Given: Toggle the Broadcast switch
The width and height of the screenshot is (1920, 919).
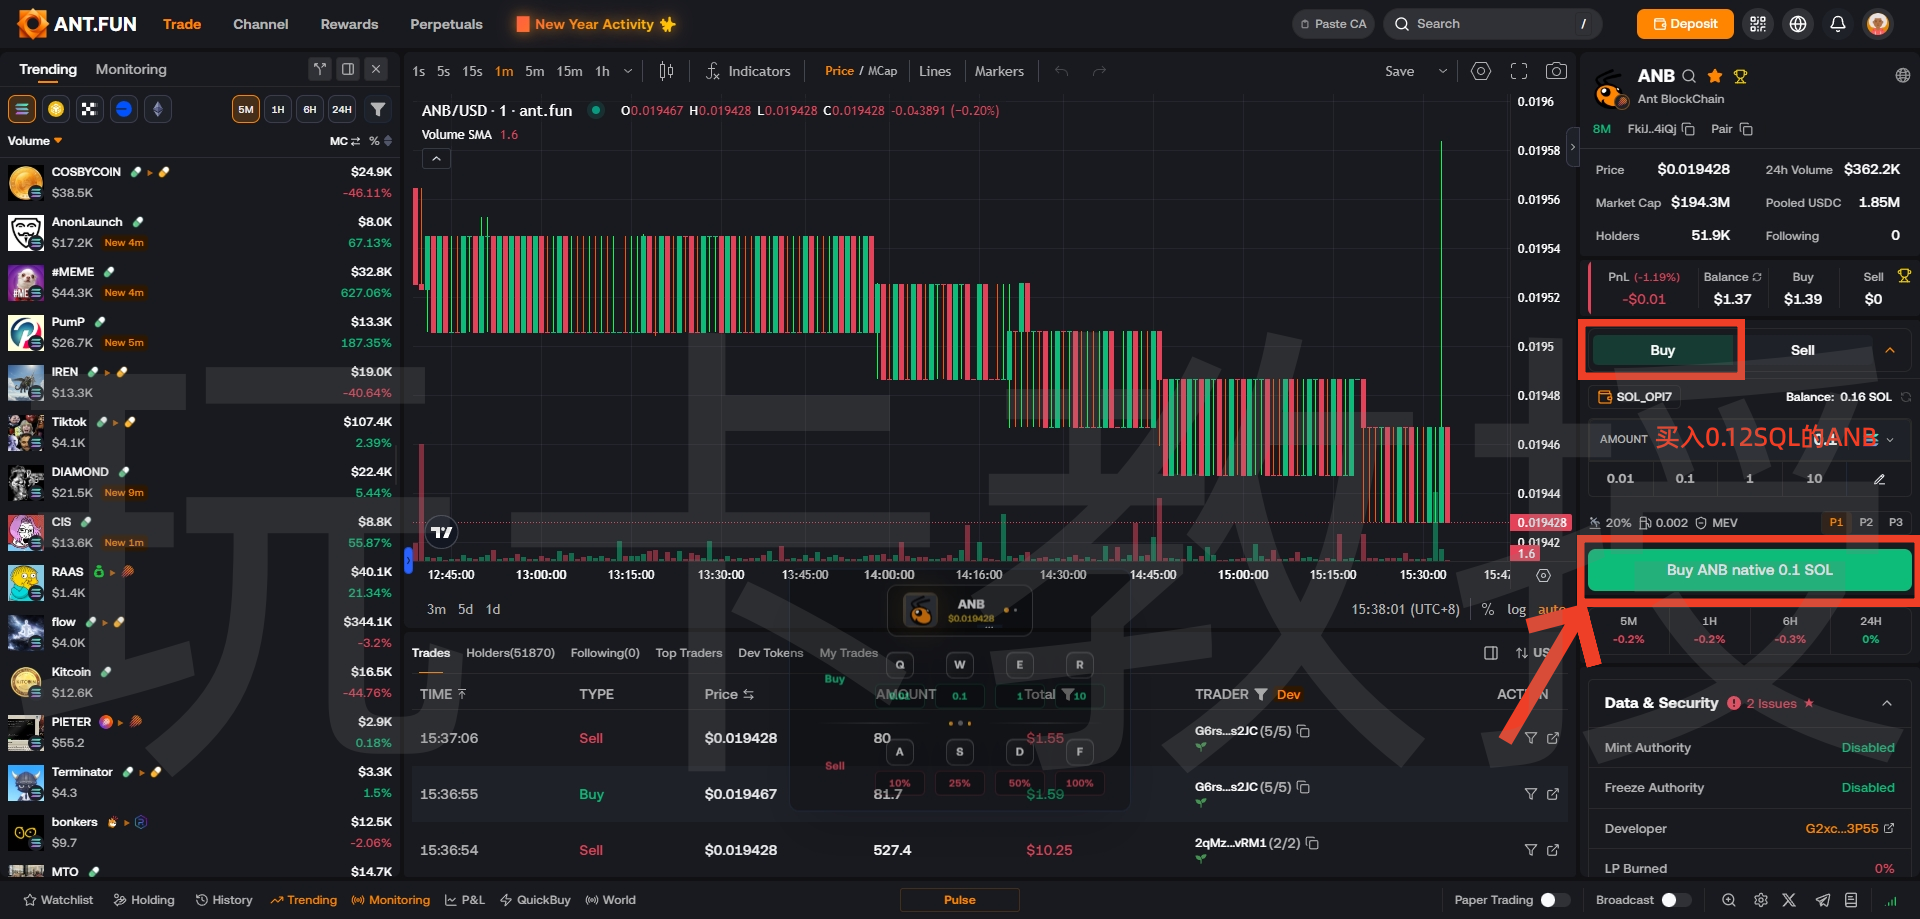Looking at the screenshot, I should pyautogui.click(x=1675, y=900).
